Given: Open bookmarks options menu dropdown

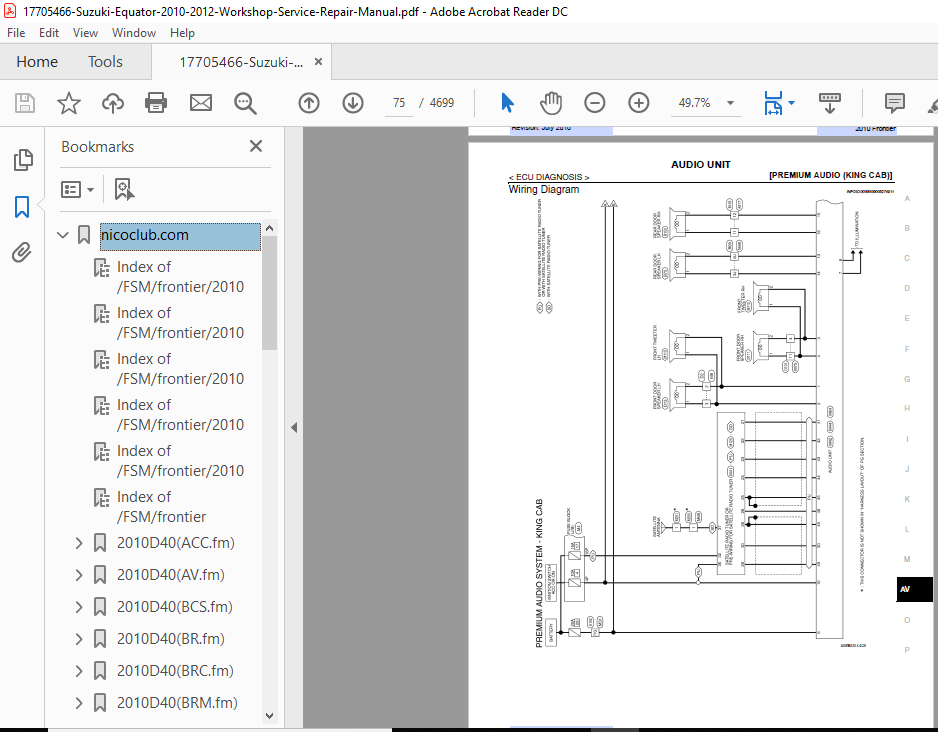Looking at the screenshot, I should (78, 190).
